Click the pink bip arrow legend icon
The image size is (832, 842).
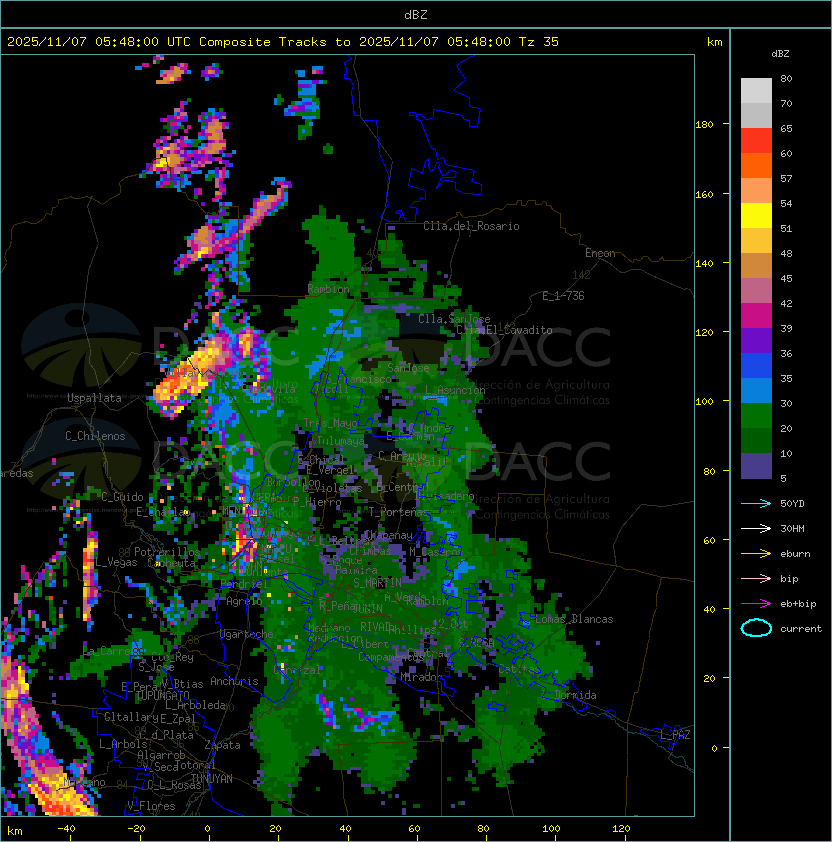coord(756,578)
